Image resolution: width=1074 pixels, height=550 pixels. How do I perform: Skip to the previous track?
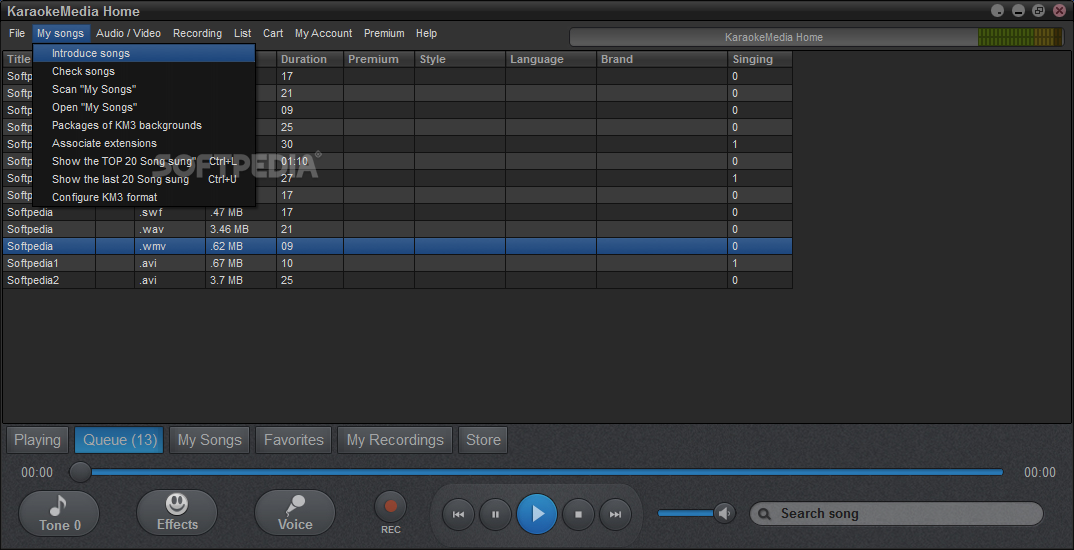(458, 514)
